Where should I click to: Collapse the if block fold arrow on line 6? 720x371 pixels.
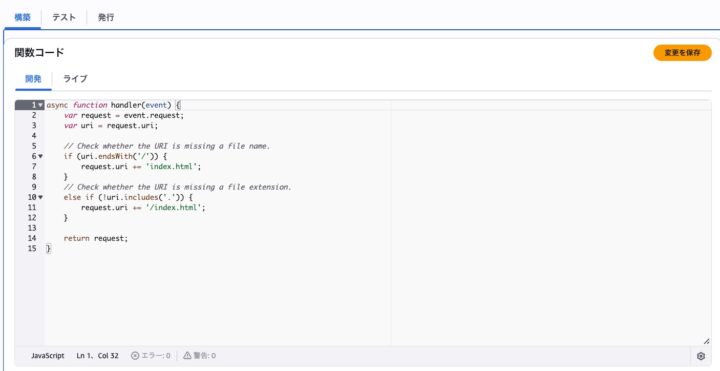coord(40,157)
